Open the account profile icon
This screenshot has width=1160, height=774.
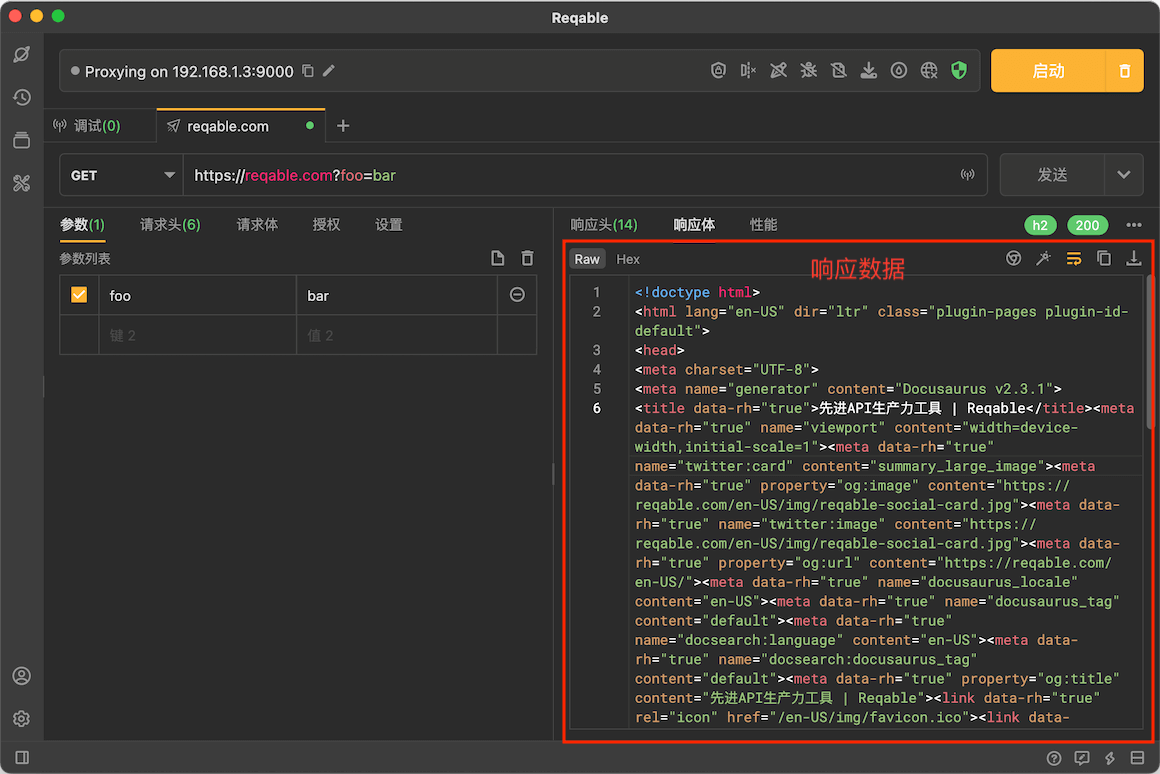22,676
